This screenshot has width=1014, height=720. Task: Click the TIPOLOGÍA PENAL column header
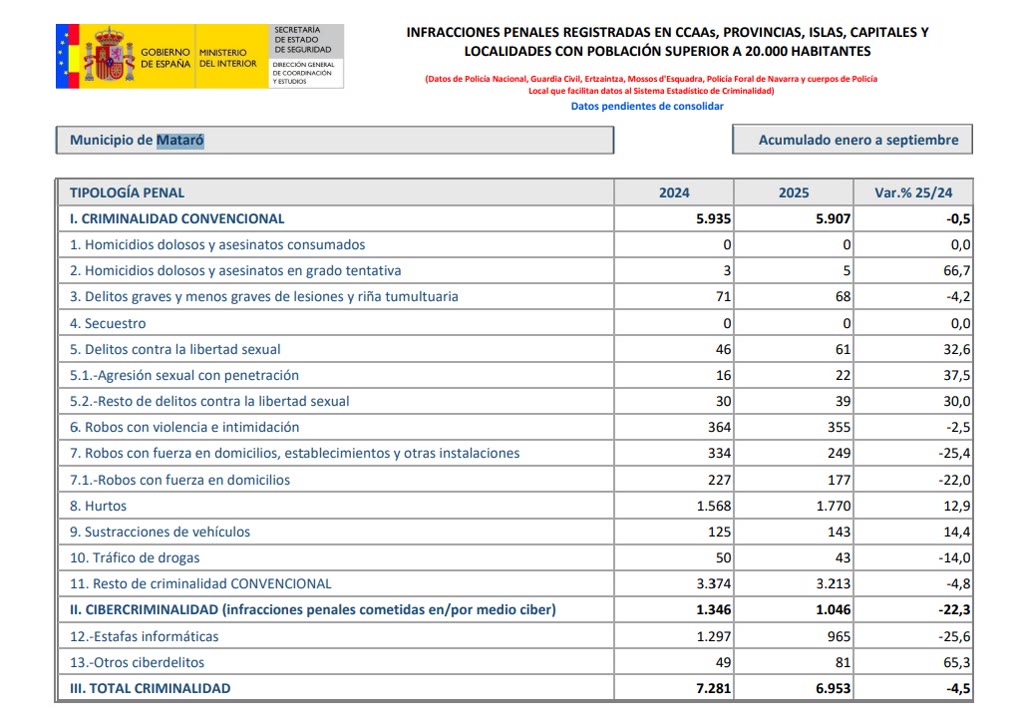[127, 192]
